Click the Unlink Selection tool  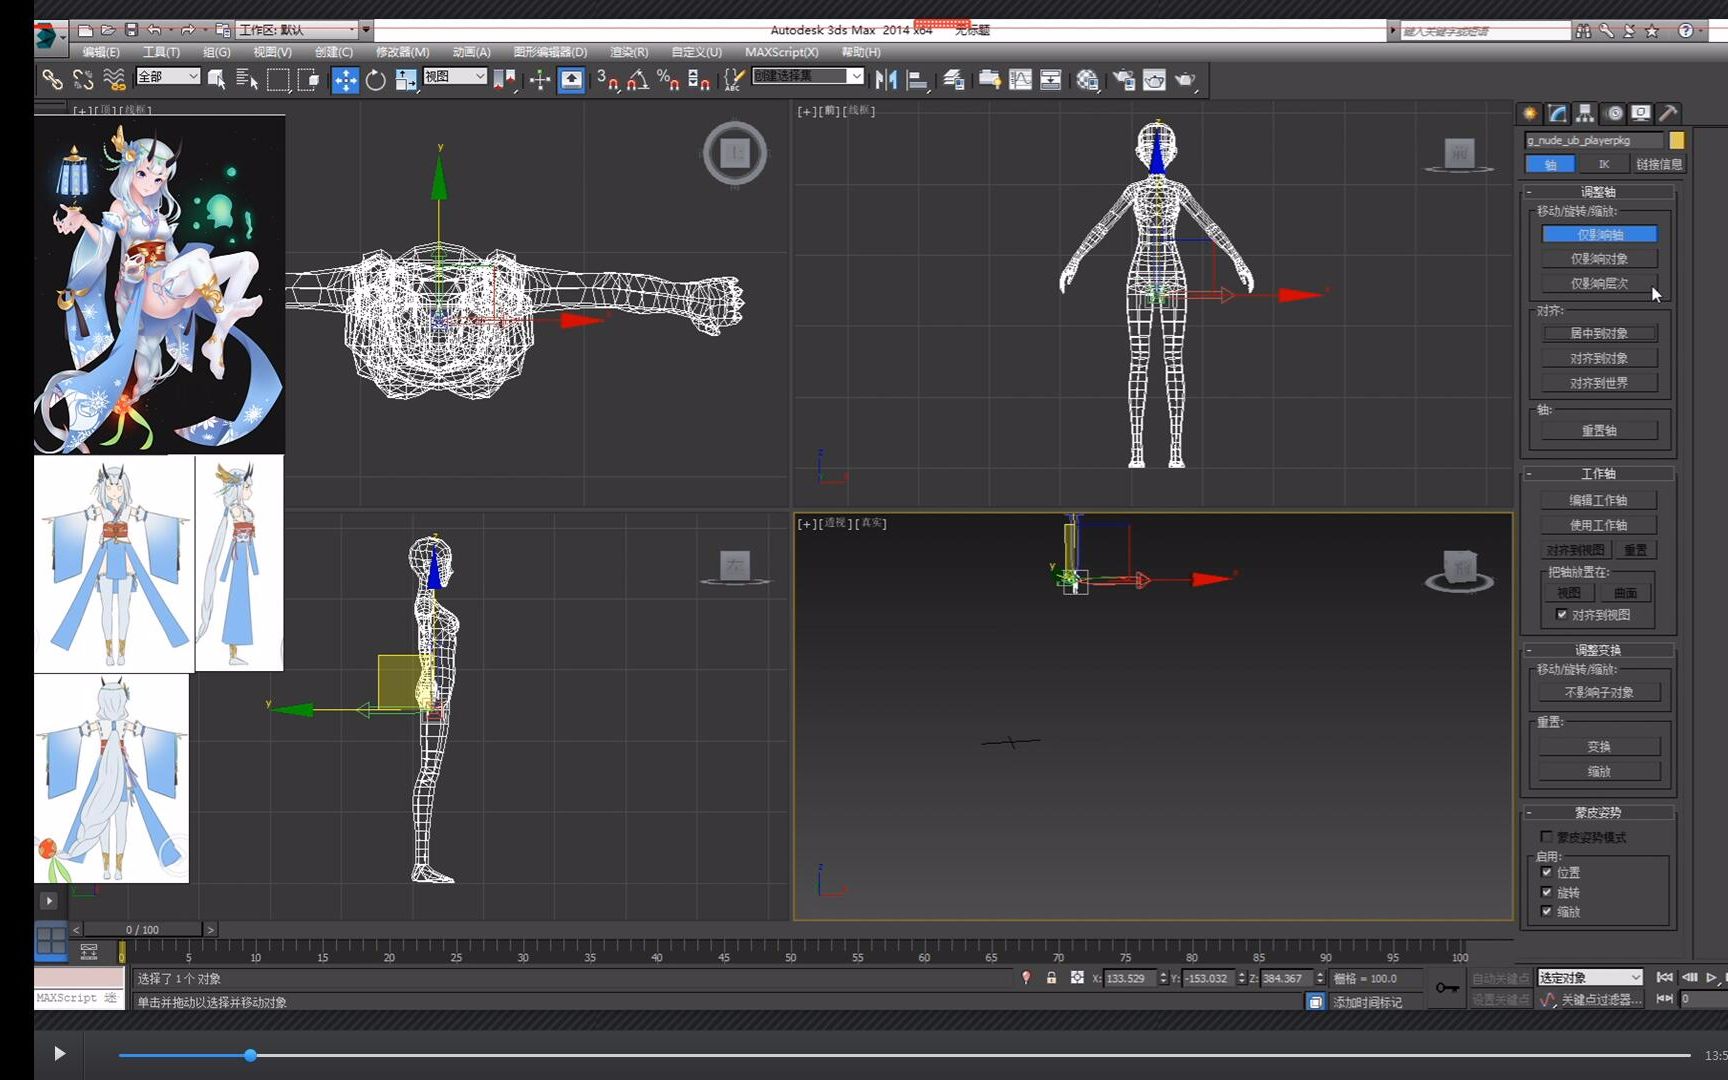point(83,79)
